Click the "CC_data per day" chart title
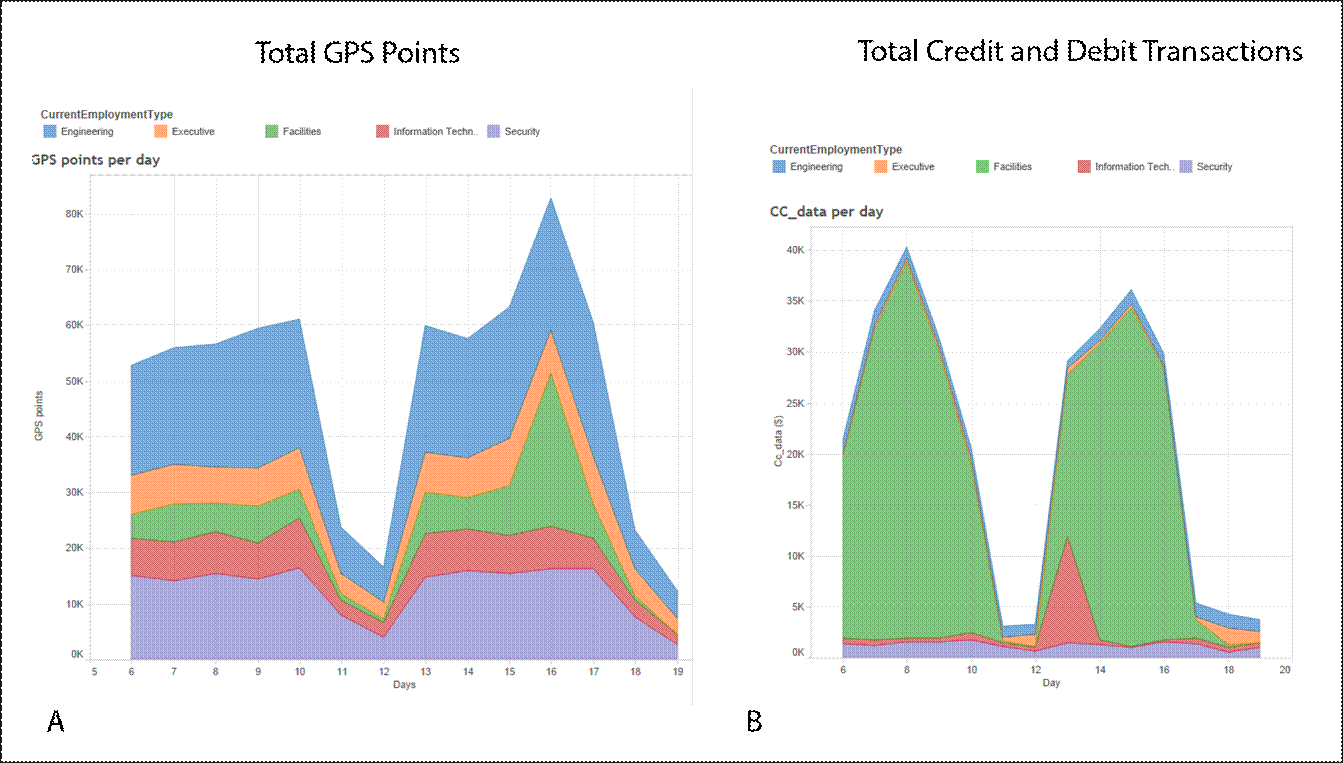Viewport: 1343px width, 763px height. click(826, 212)
